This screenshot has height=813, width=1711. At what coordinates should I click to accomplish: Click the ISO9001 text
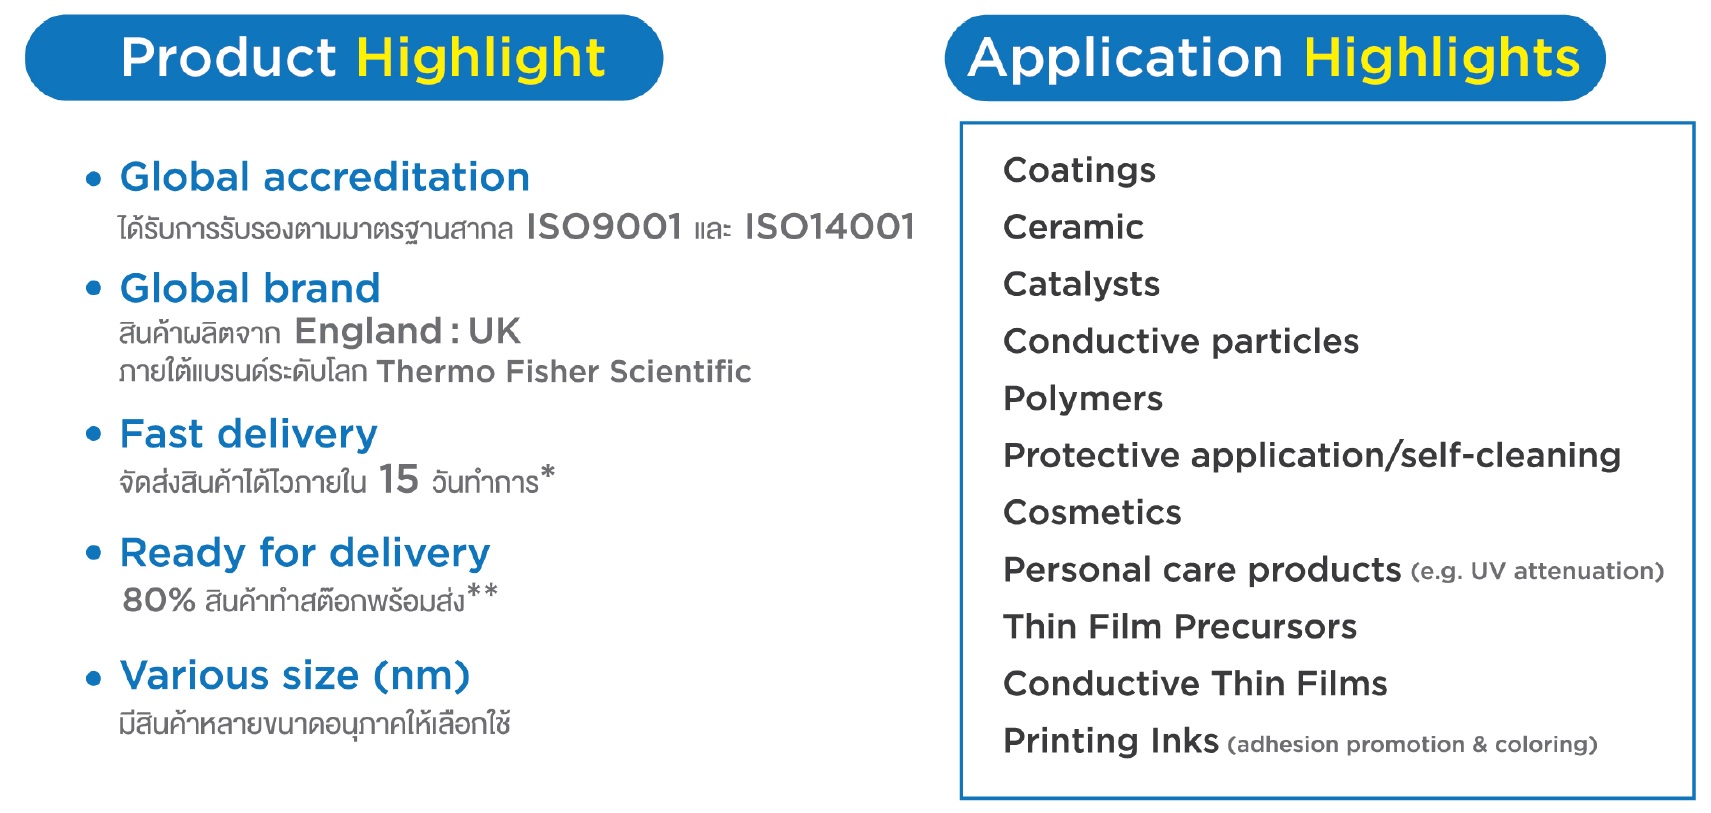click(604, 227)
